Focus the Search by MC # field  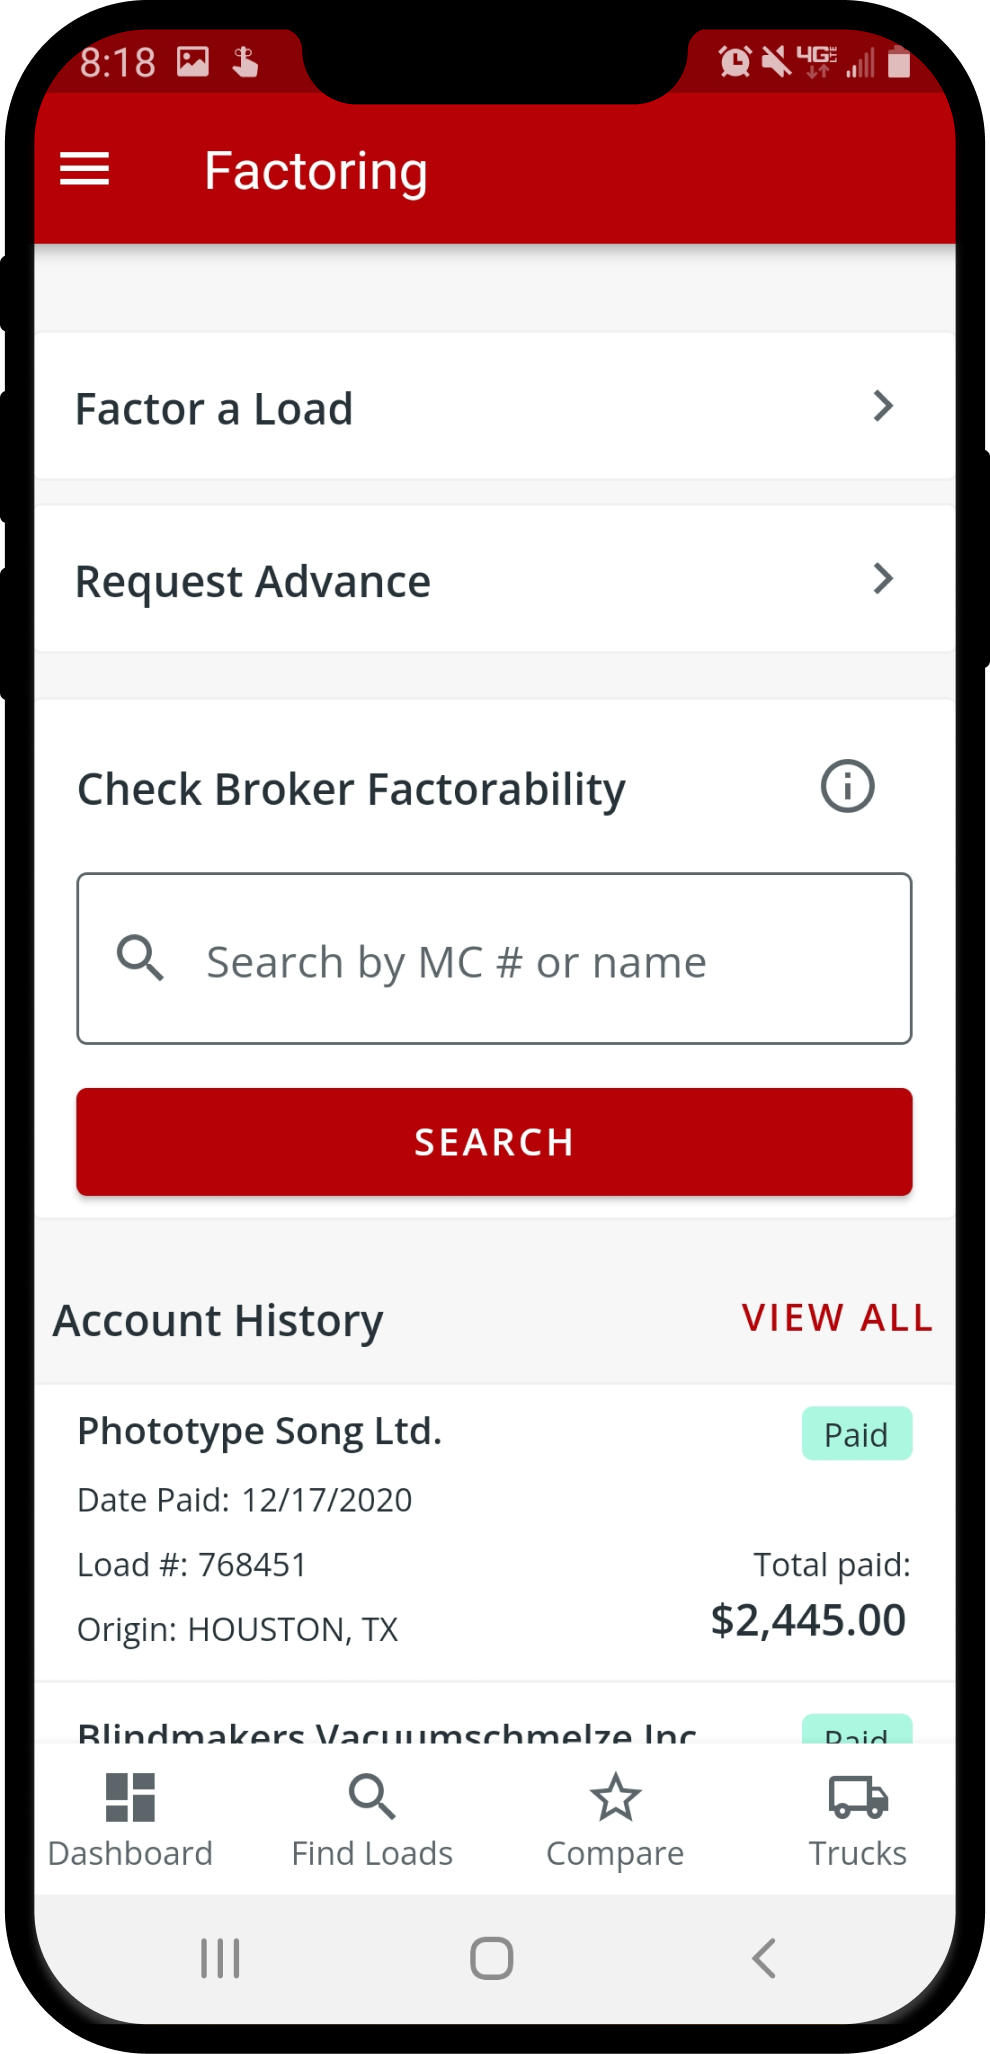tap(494, 959)
